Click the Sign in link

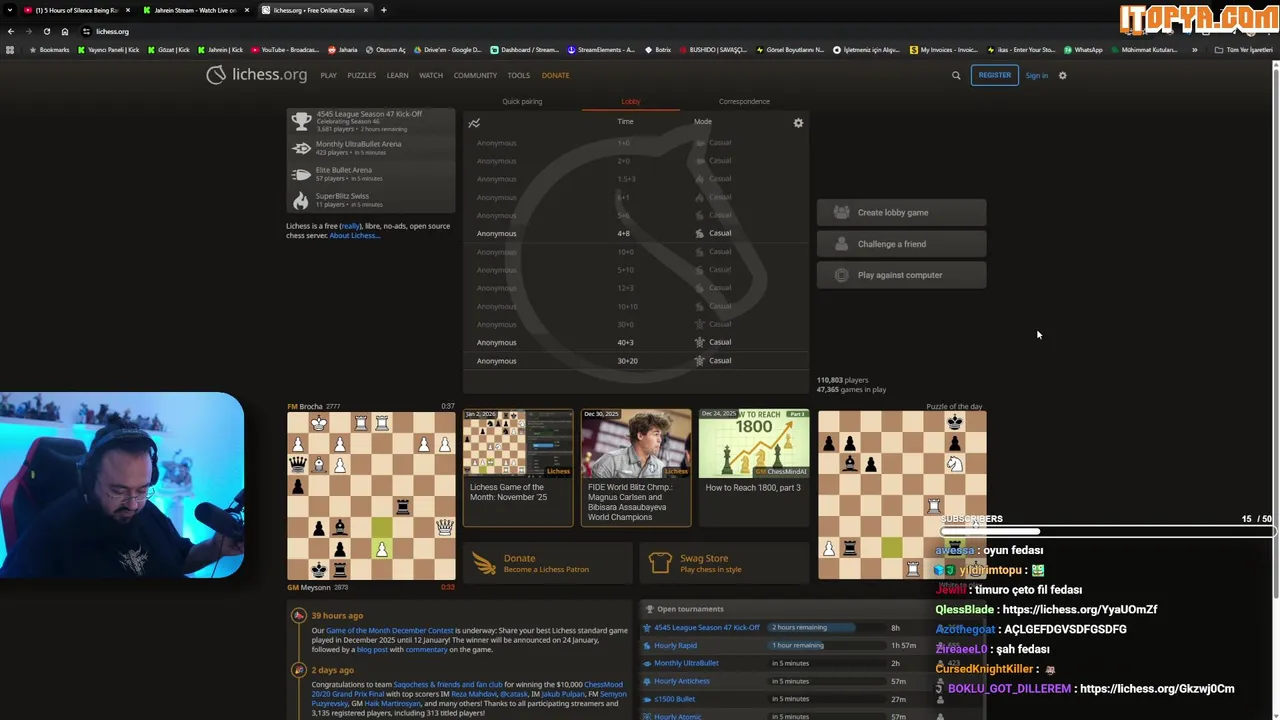click(1036, 75)
